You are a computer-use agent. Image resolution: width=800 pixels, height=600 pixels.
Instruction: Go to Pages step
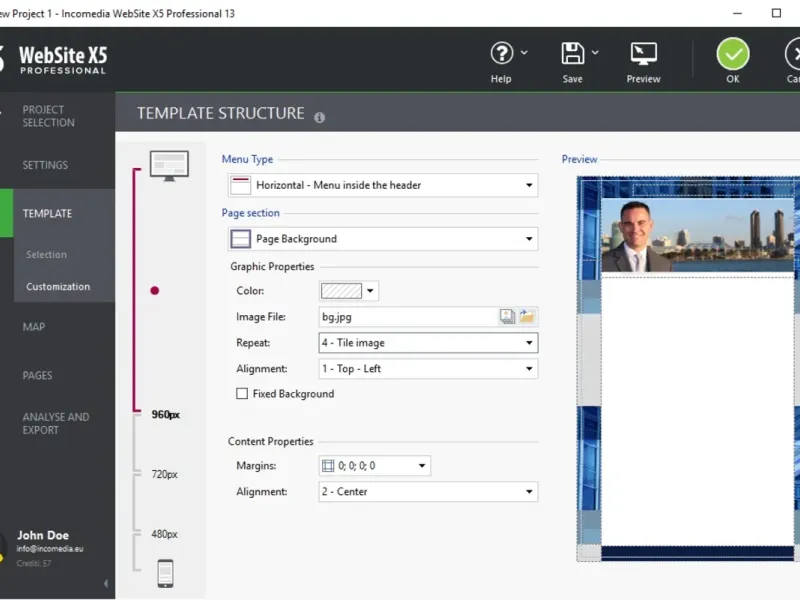pos(37,376)
